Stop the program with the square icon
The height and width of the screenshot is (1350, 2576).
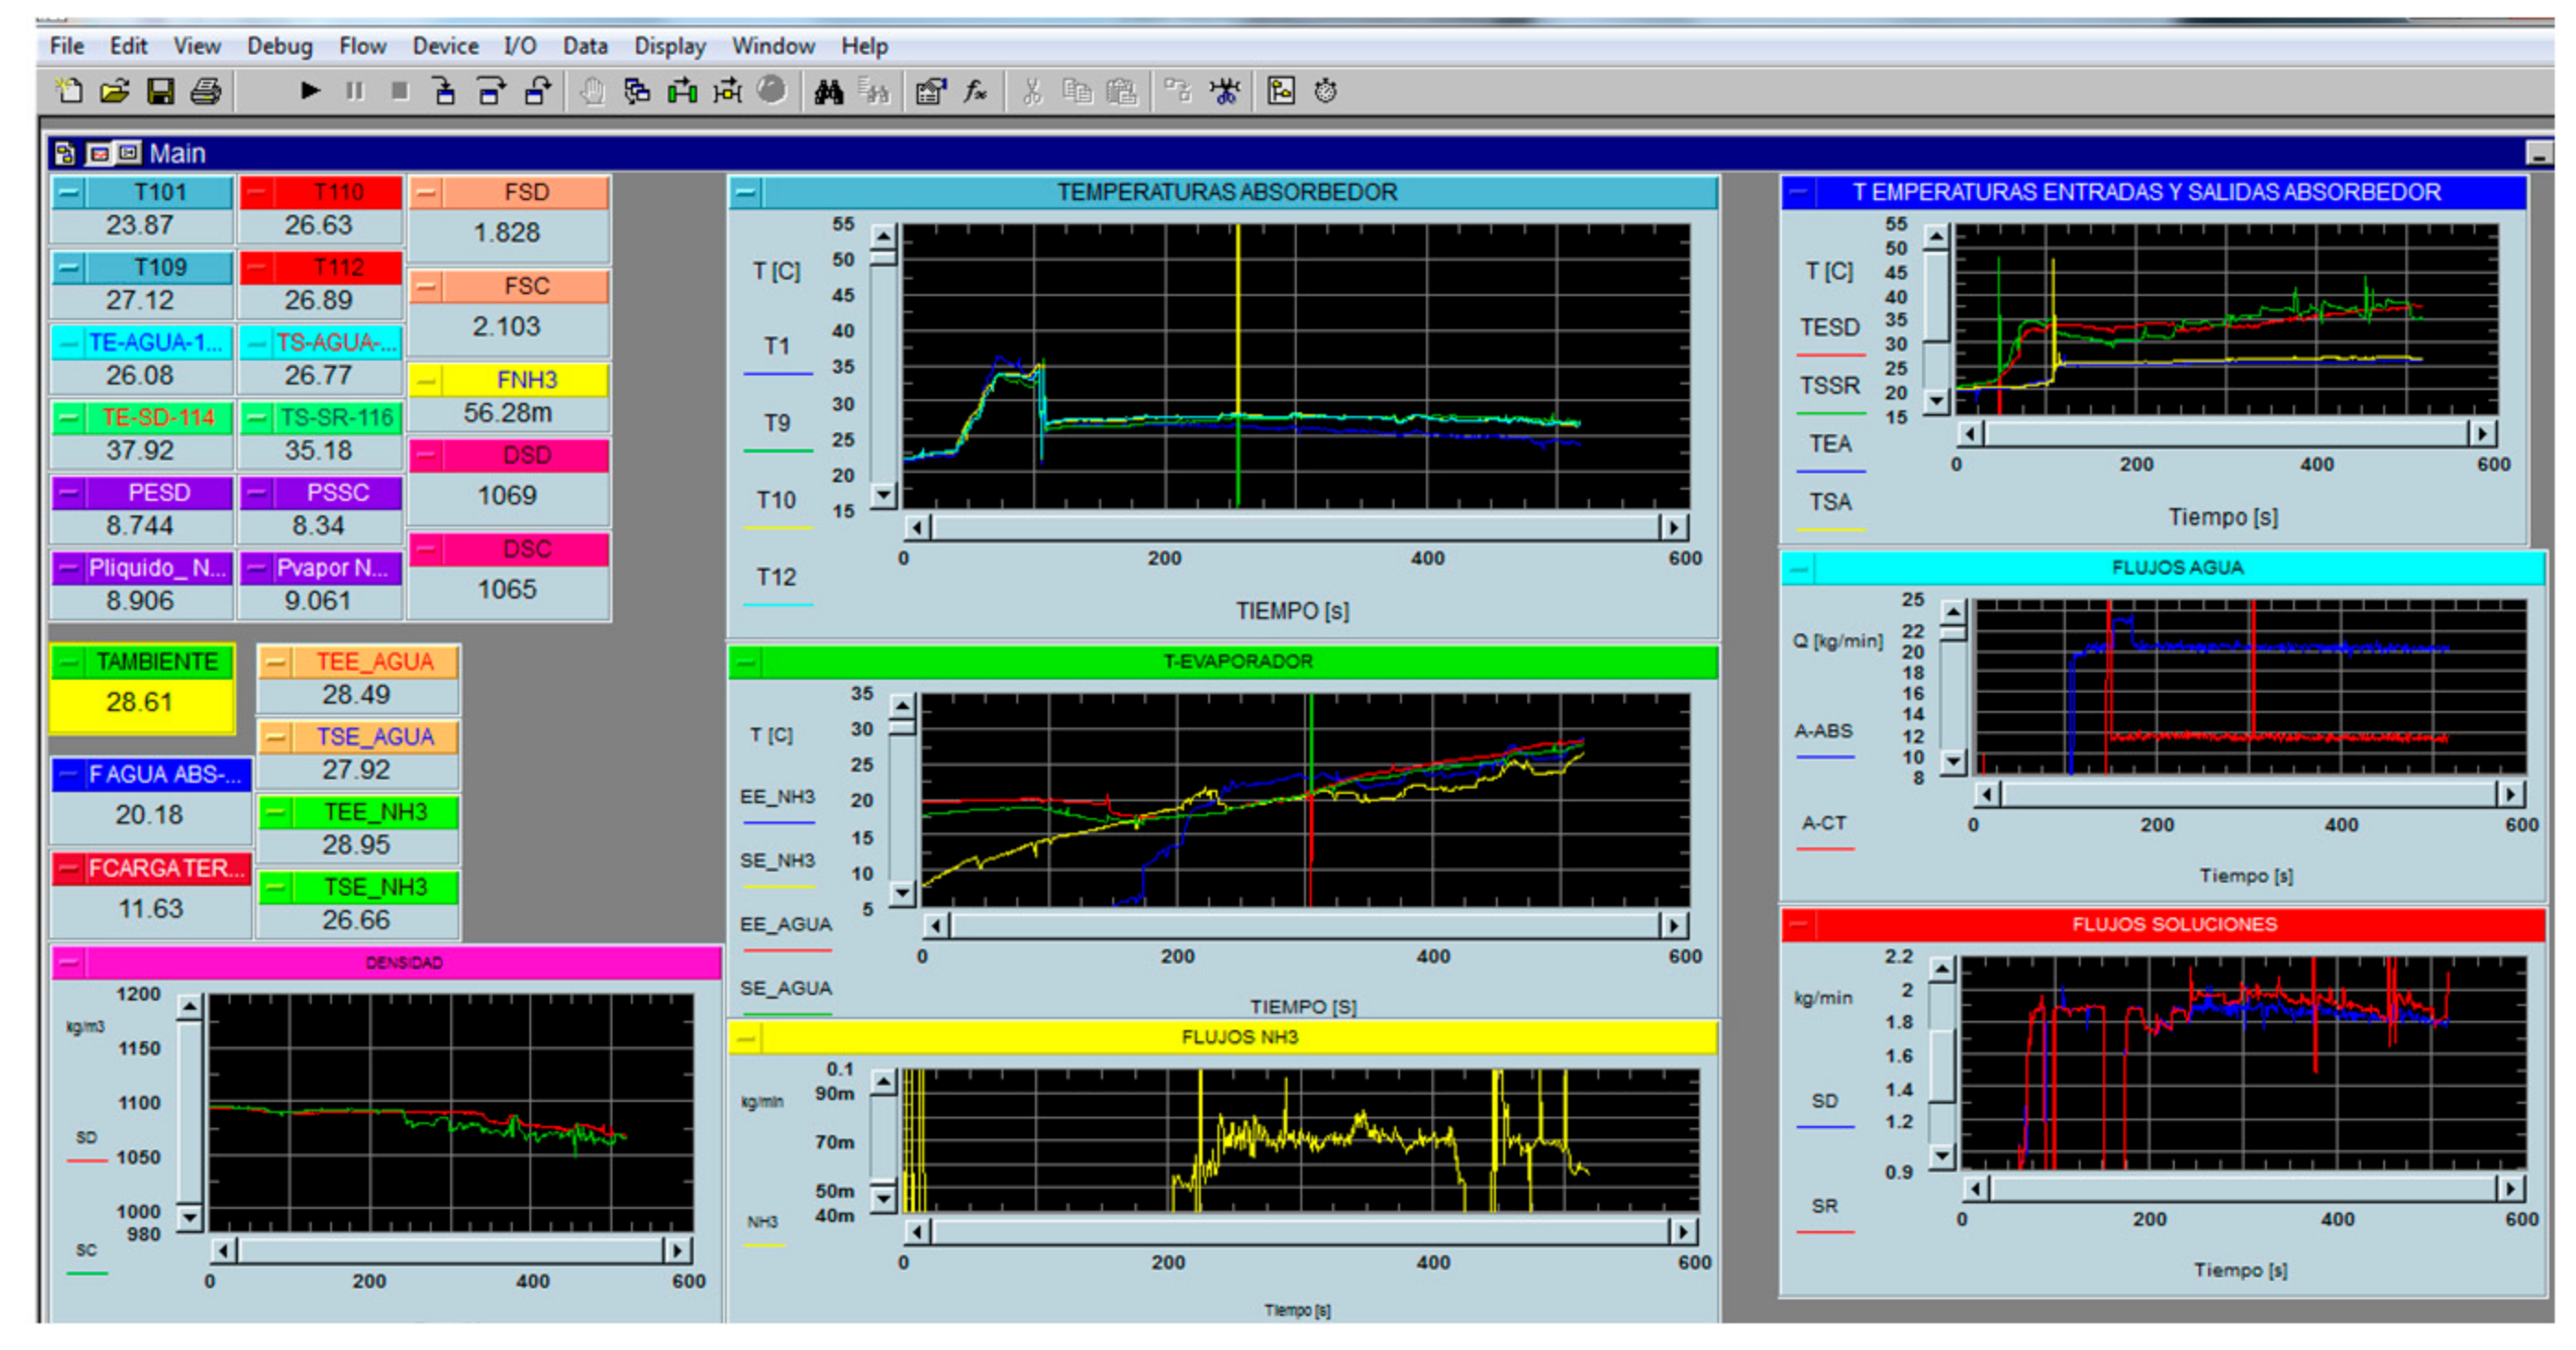[x=399, y=91]
